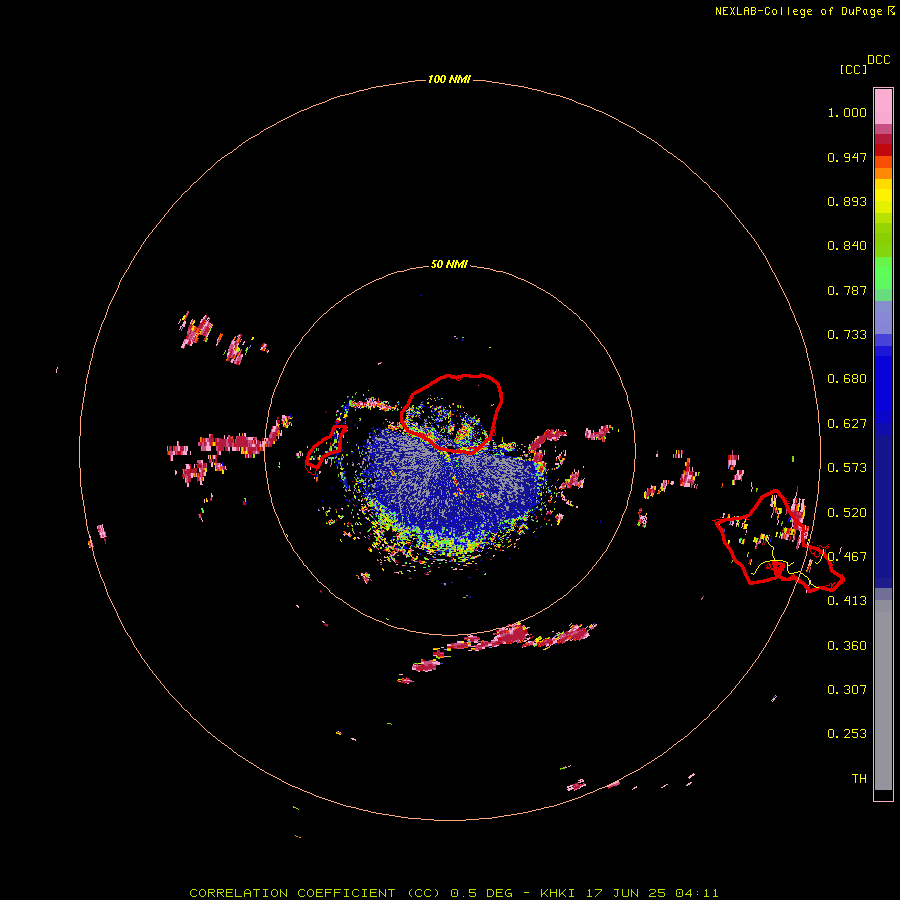This screenshot has width=900, height=900.
Task: Click the 50 NMI range ring label
Action: click(449, 264)
